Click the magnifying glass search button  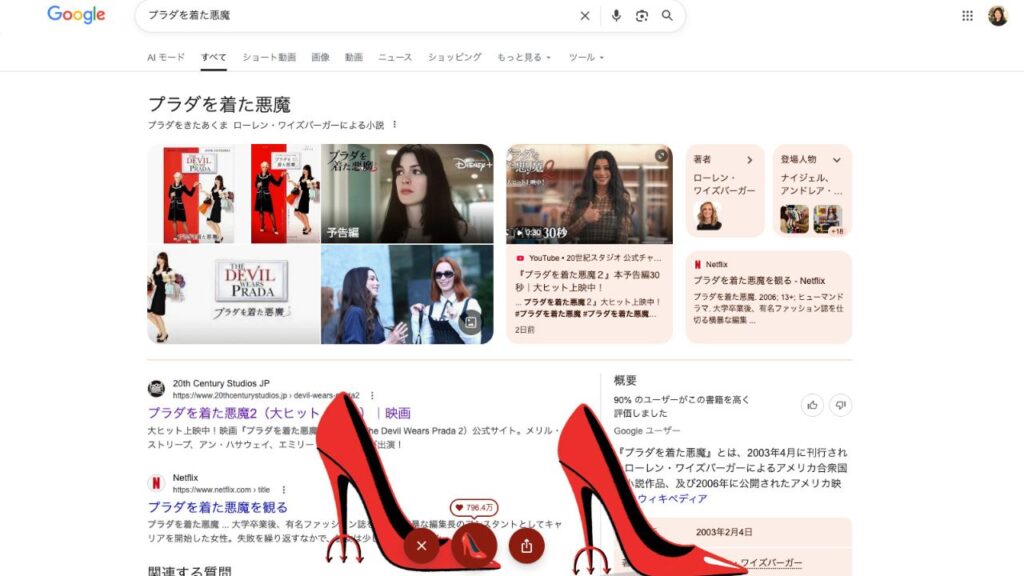pyautogui.click(x=667, y=16)
